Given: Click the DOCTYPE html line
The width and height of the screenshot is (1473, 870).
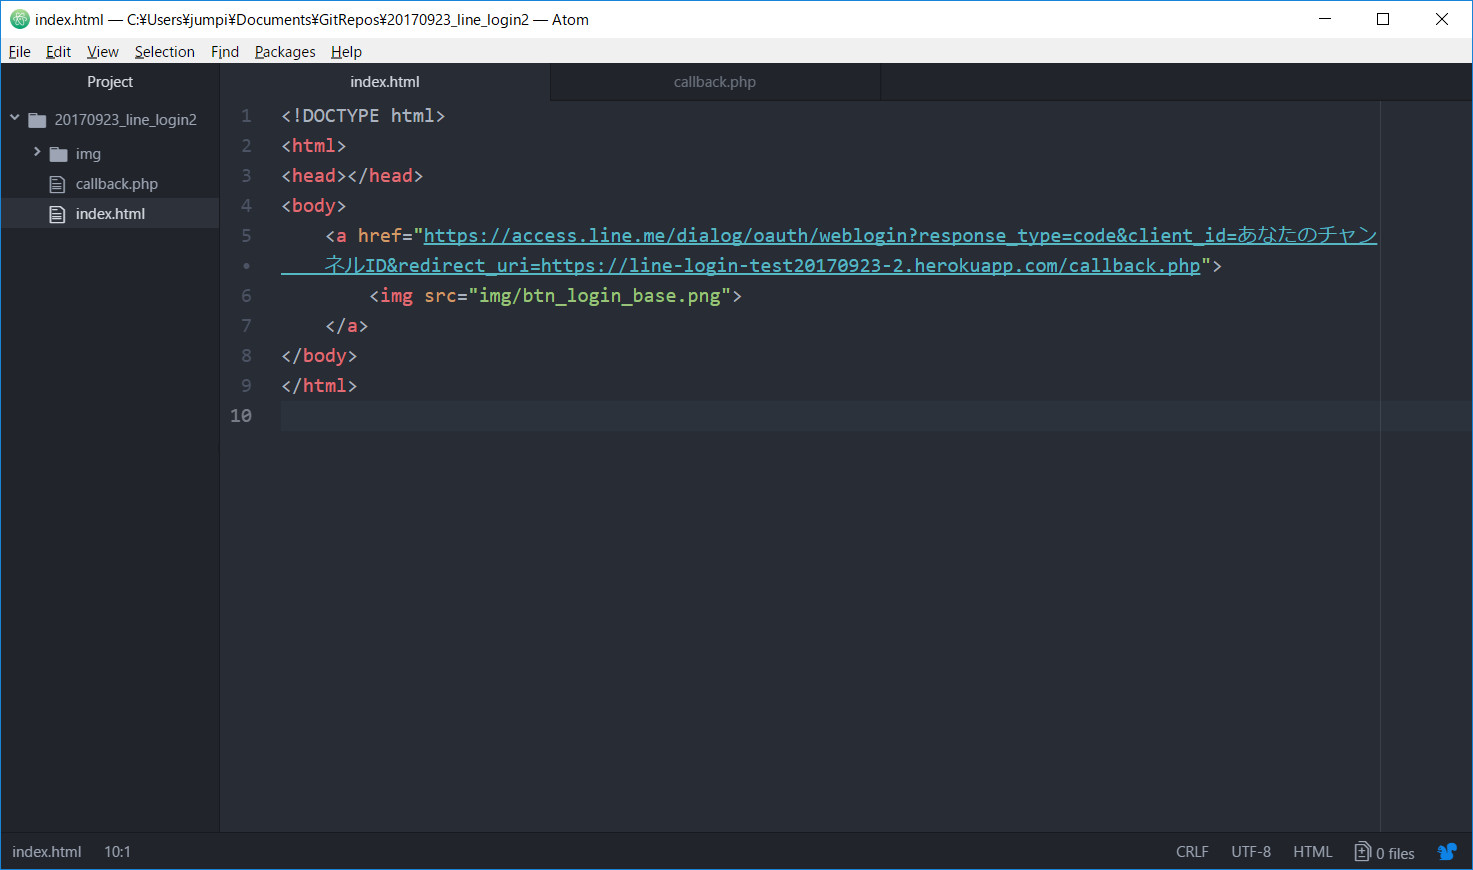Looking at the screenshot, I should pos(363,116).
